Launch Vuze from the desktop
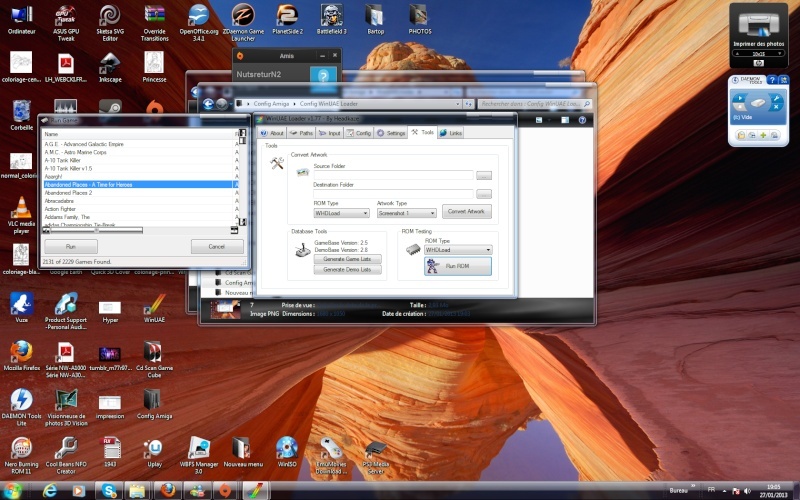 point(21,308)
